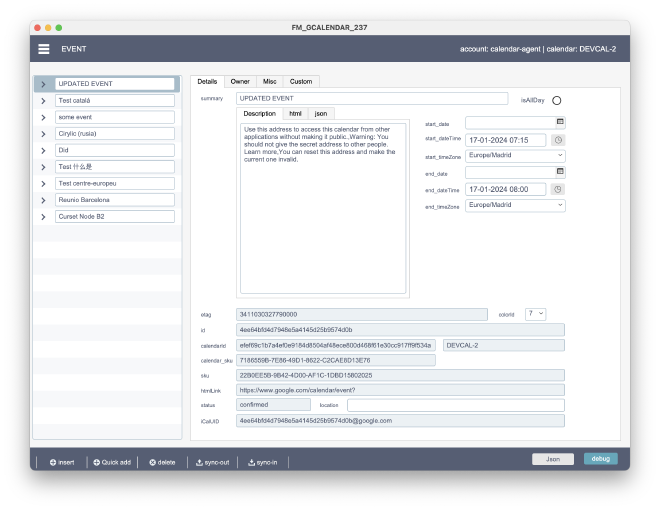Switch to the Details tab
The height and width of the screenshot is (510, 660).
[207, 82]
